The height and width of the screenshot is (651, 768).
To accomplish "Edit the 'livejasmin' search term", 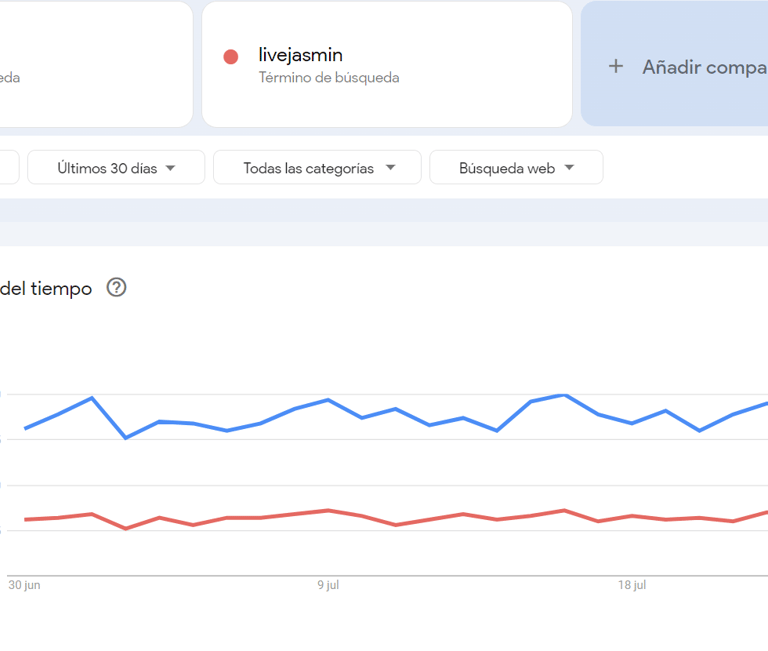I will [300, 55].
